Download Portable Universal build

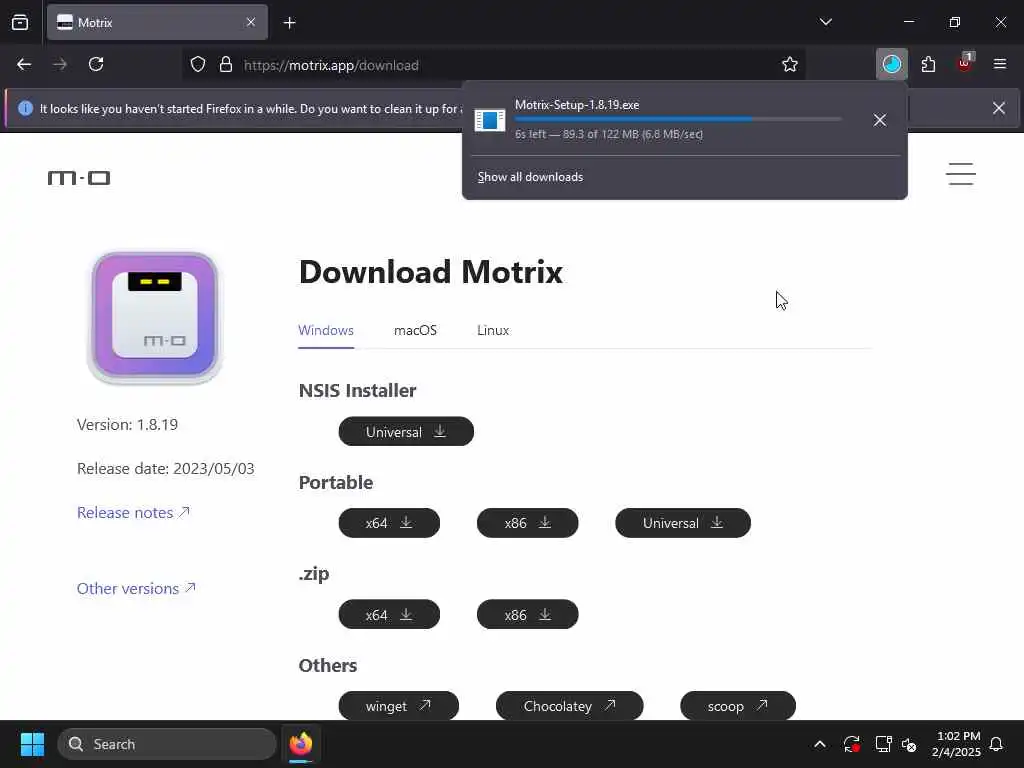click(683, 523)
